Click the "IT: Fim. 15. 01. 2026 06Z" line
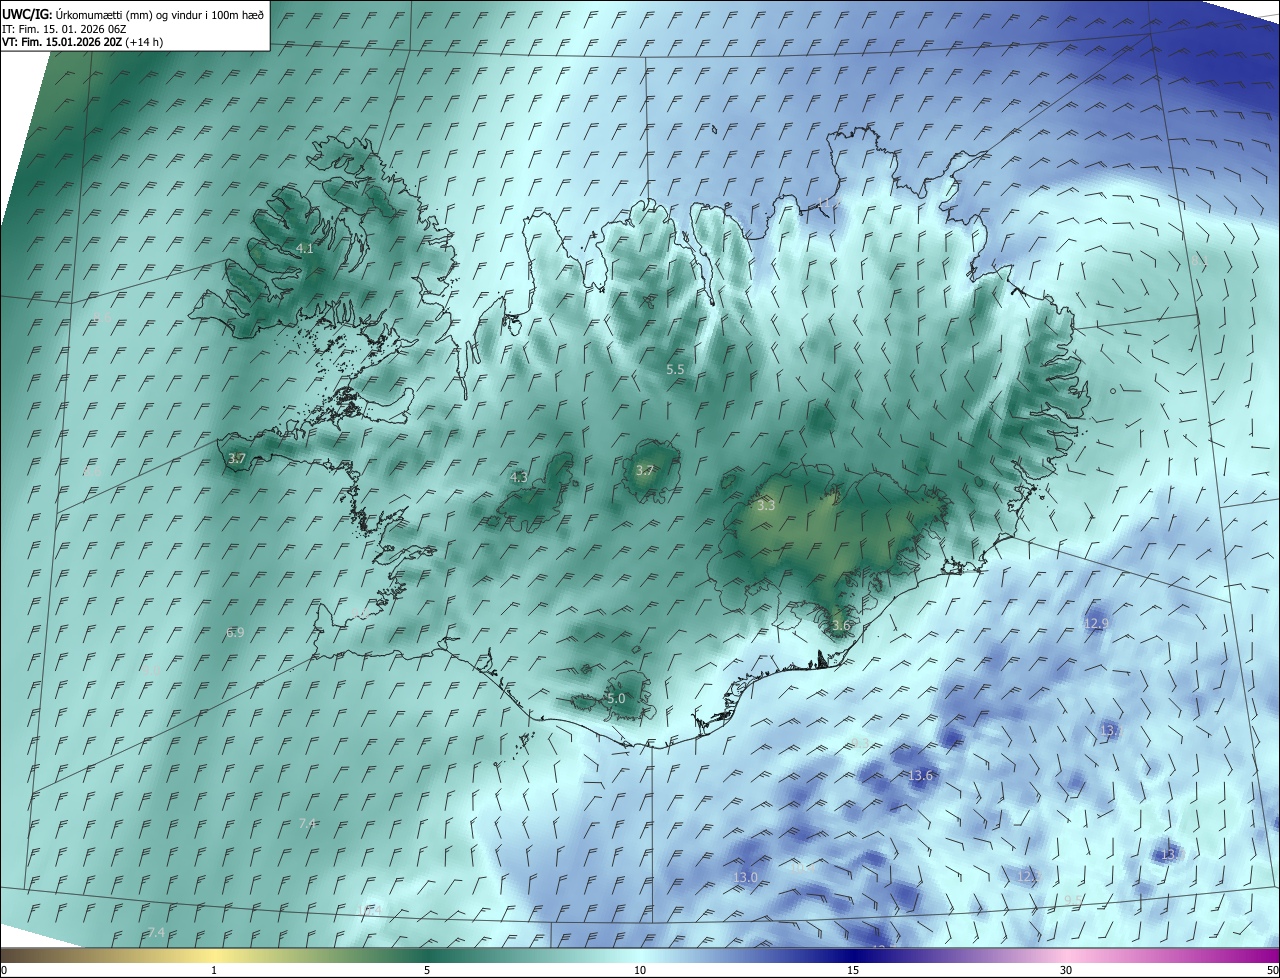This screenshot has width=1280, height=978. (x=63, y=28)
